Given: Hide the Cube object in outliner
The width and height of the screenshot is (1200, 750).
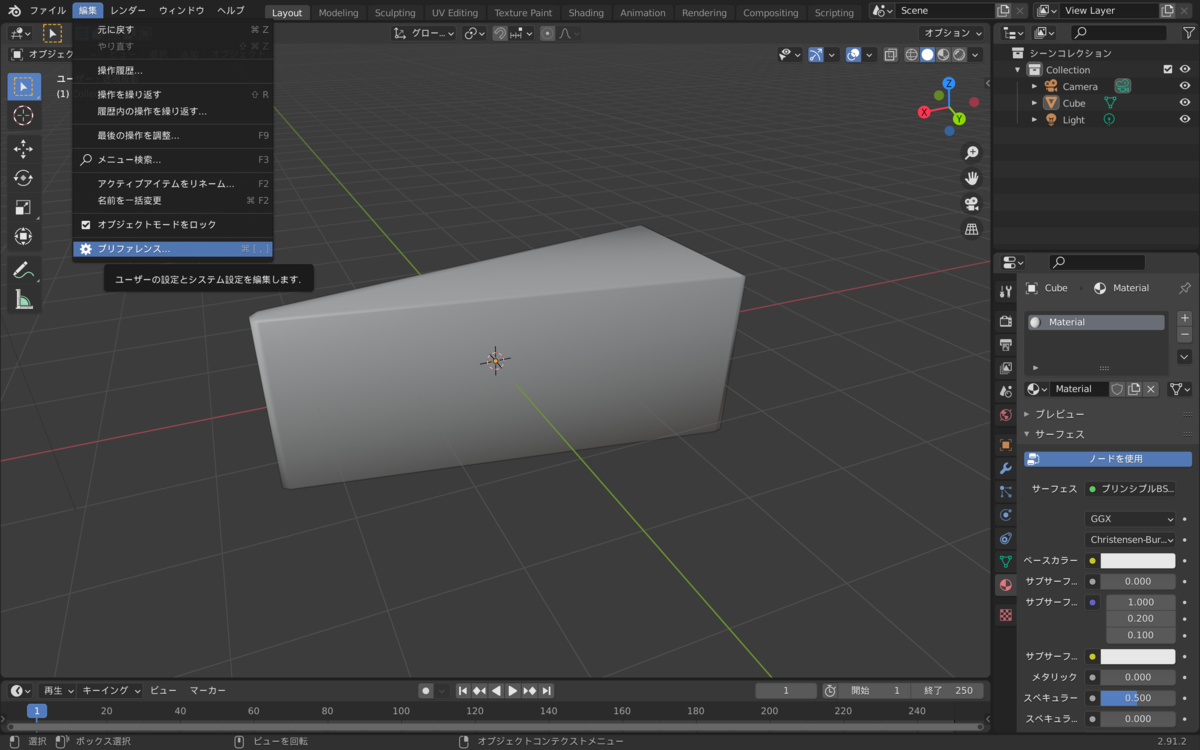Looking at the screenshot, I should point(1185,103).
